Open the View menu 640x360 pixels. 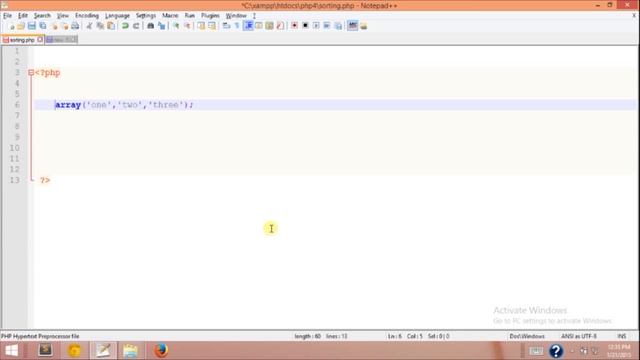tap(62, 16)
